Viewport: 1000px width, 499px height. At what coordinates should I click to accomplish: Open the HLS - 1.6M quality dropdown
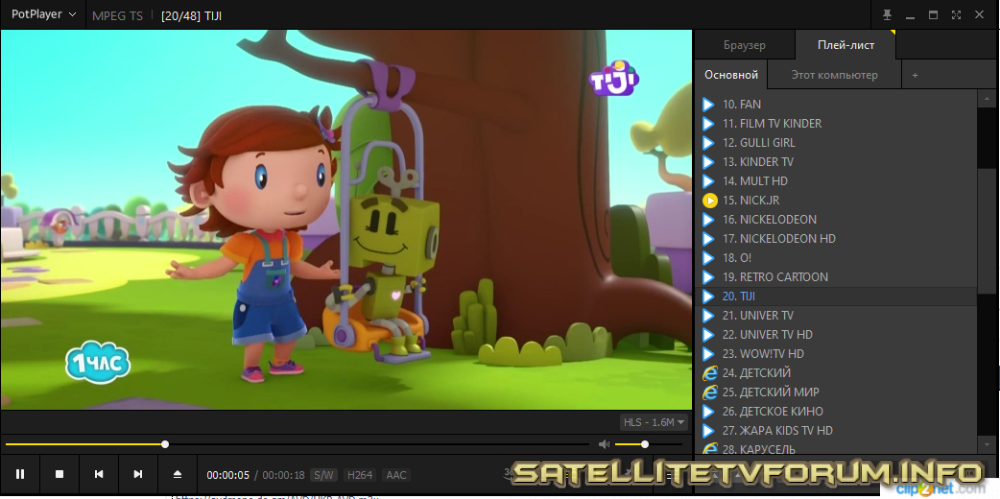coord(654,422)
